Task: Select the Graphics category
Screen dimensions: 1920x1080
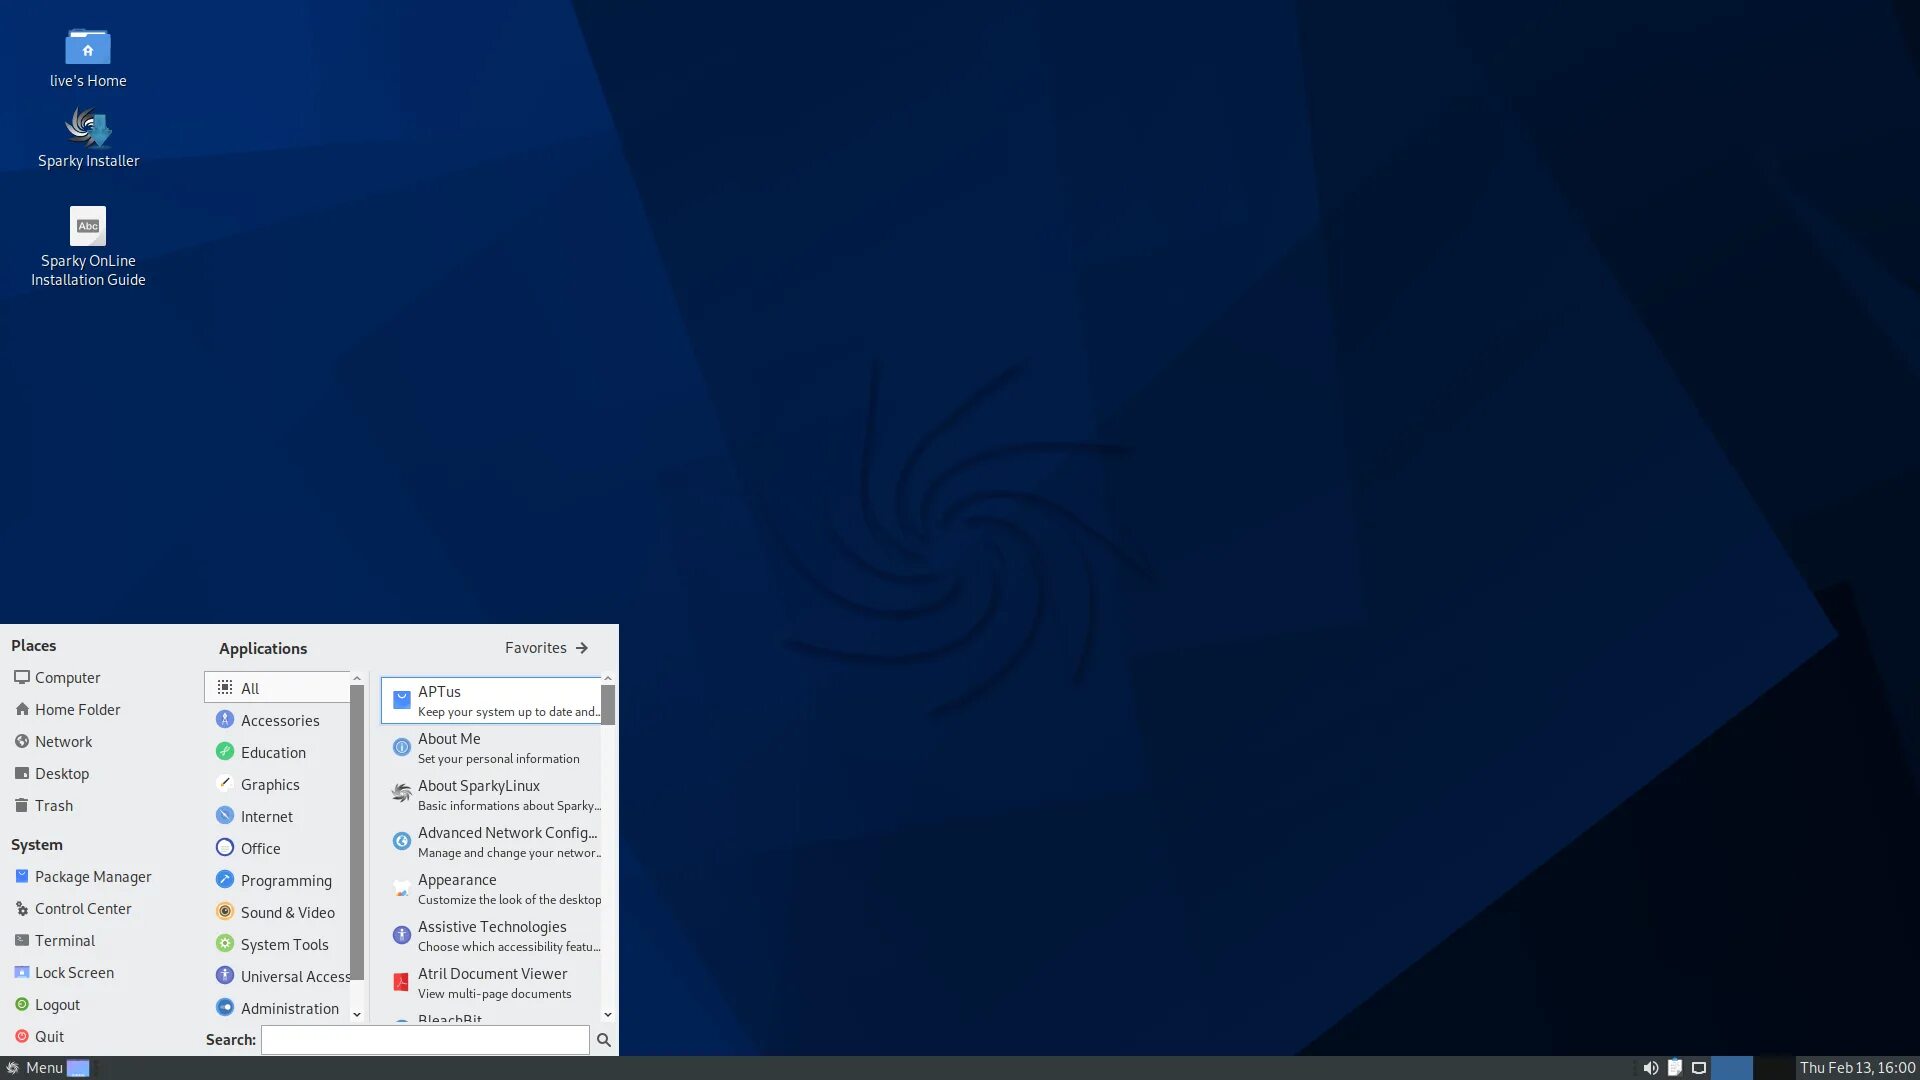Action: point(270,785)
